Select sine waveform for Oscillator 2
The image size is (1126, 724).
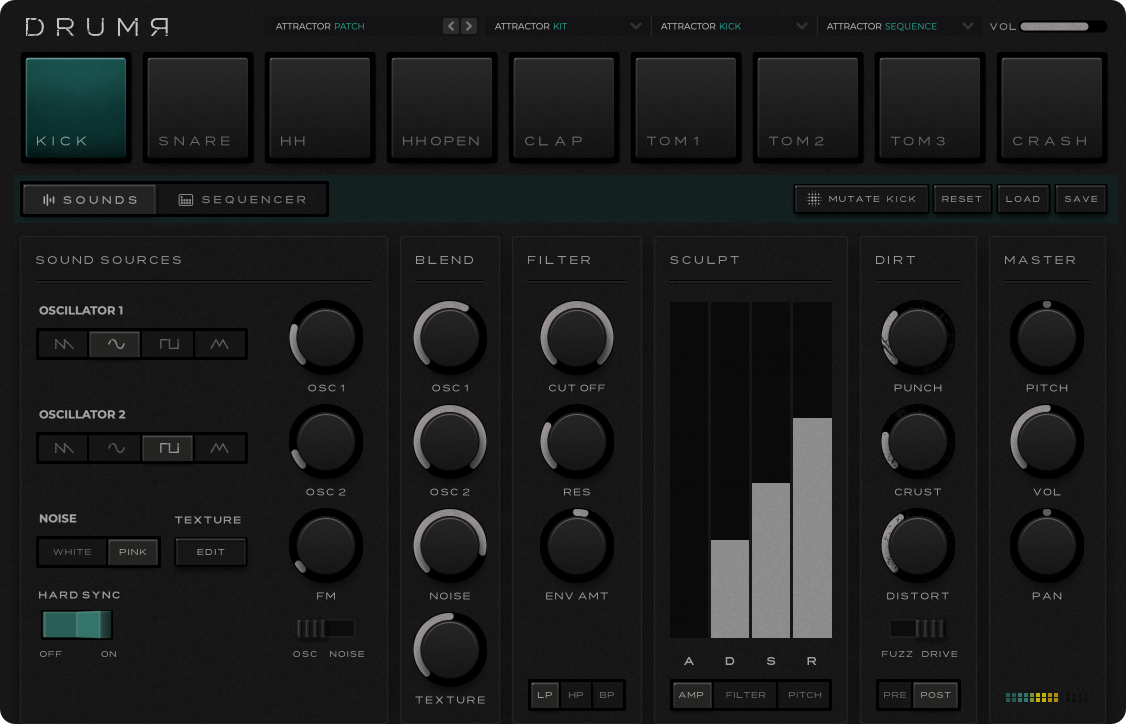coord(116,448)
